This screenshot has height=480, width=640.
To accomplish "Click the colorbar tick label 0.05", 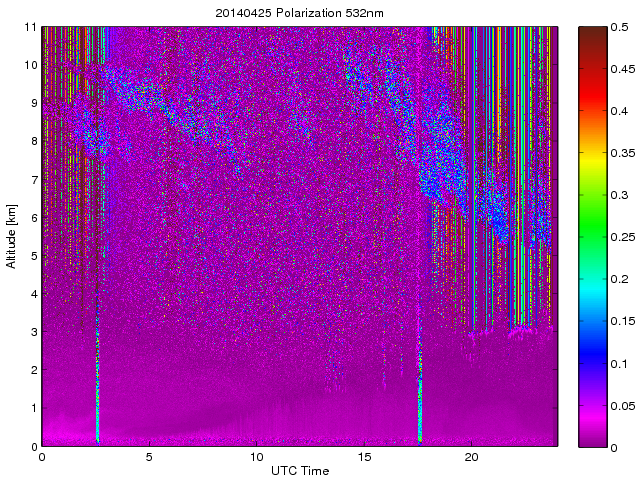I will [x=620, y=405].
